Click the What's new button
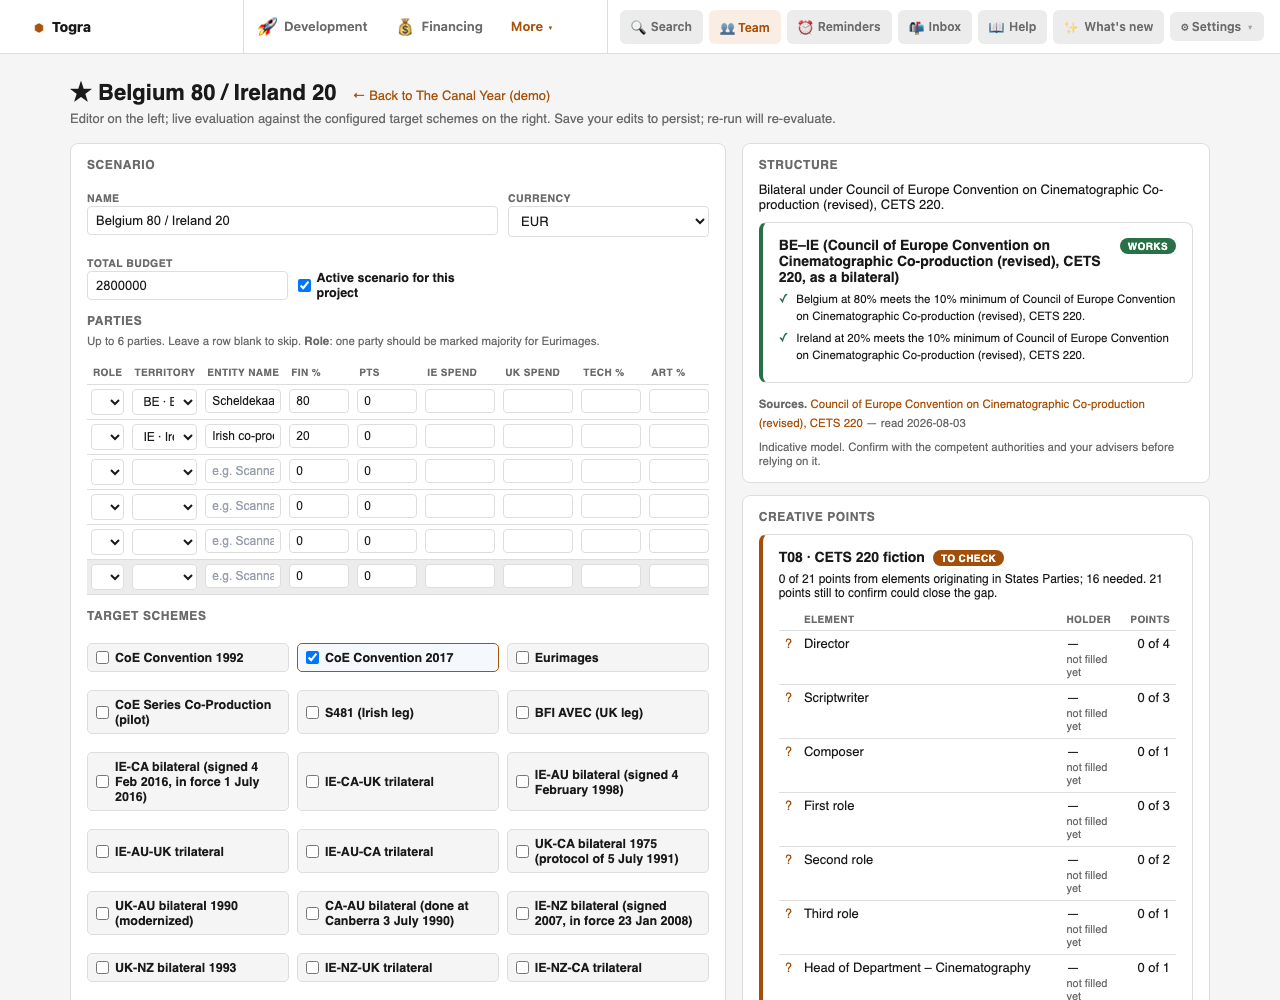1280x1000 pixels. pyautogui.click(x=1108, y=27)
